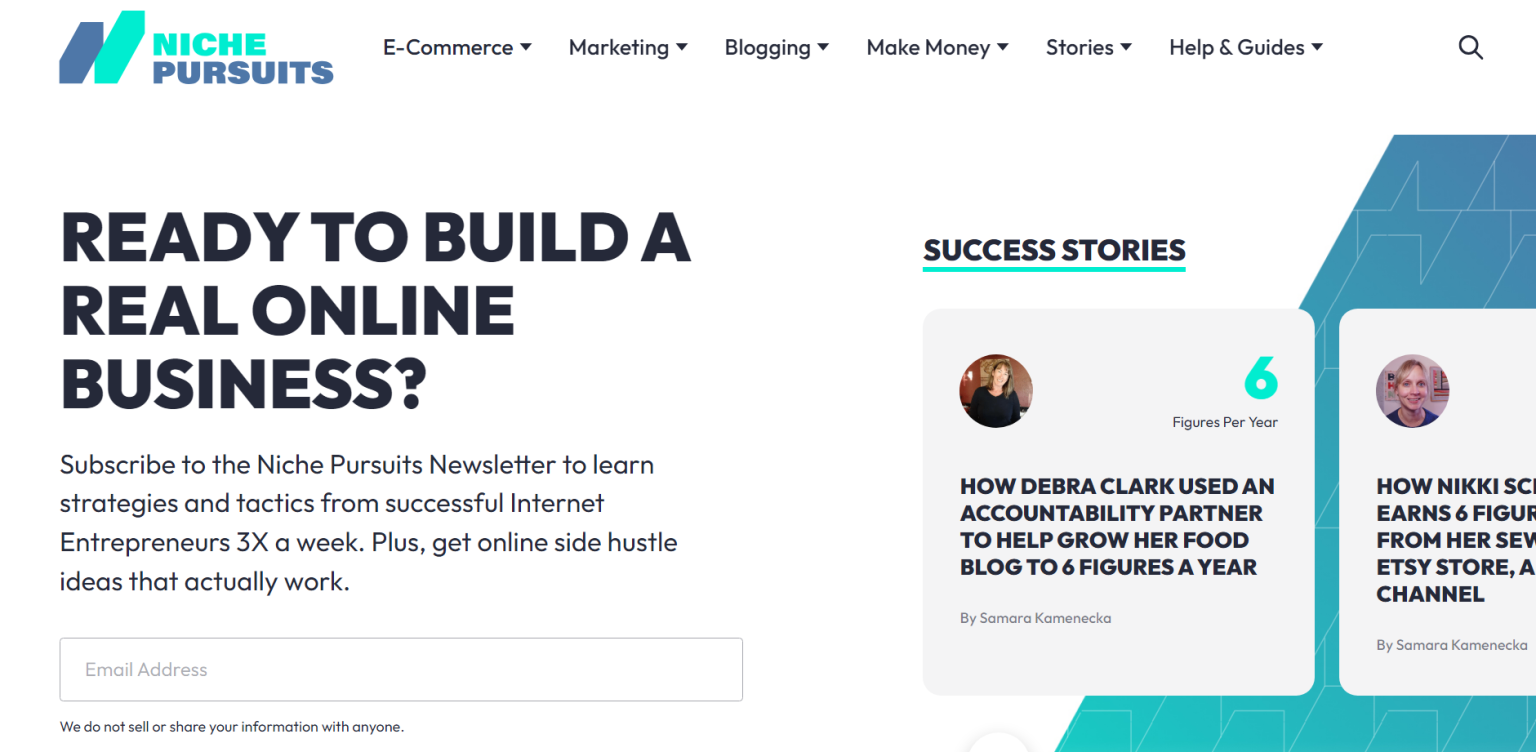Click Nikki's circular profile photo
The image size is (1536, 752).
tap(1412, 391)
